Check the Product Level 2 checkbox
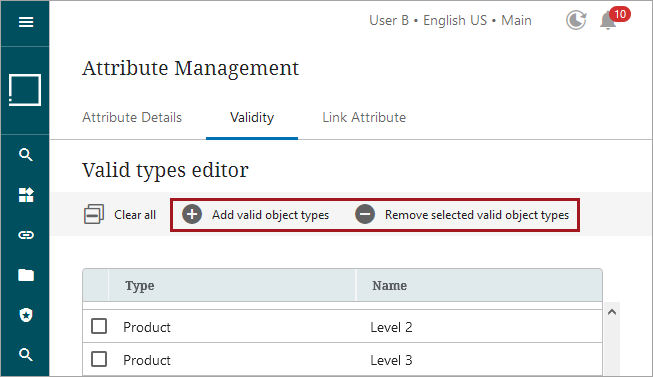Viewport: 653px width, 377px height. click(x=99, y=326)
